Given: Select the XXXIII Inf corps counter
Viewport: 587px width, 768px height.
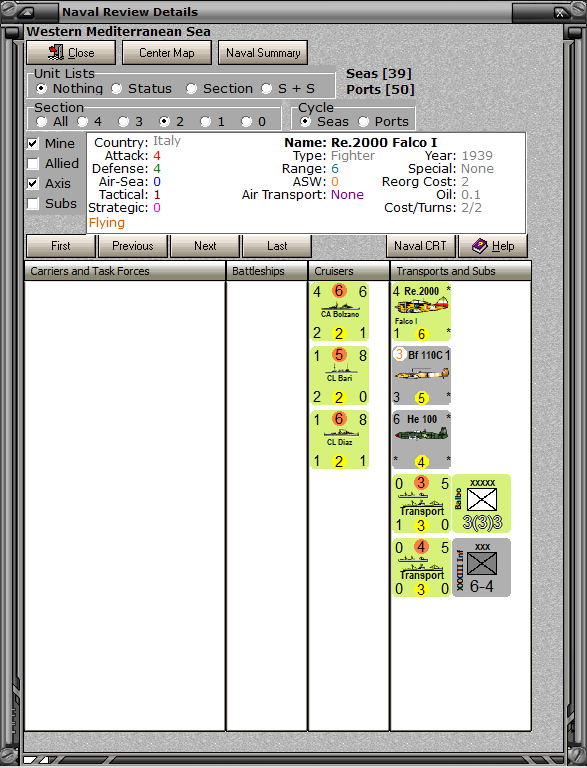Looking at the screenshot, I should (x=481, y=568).
